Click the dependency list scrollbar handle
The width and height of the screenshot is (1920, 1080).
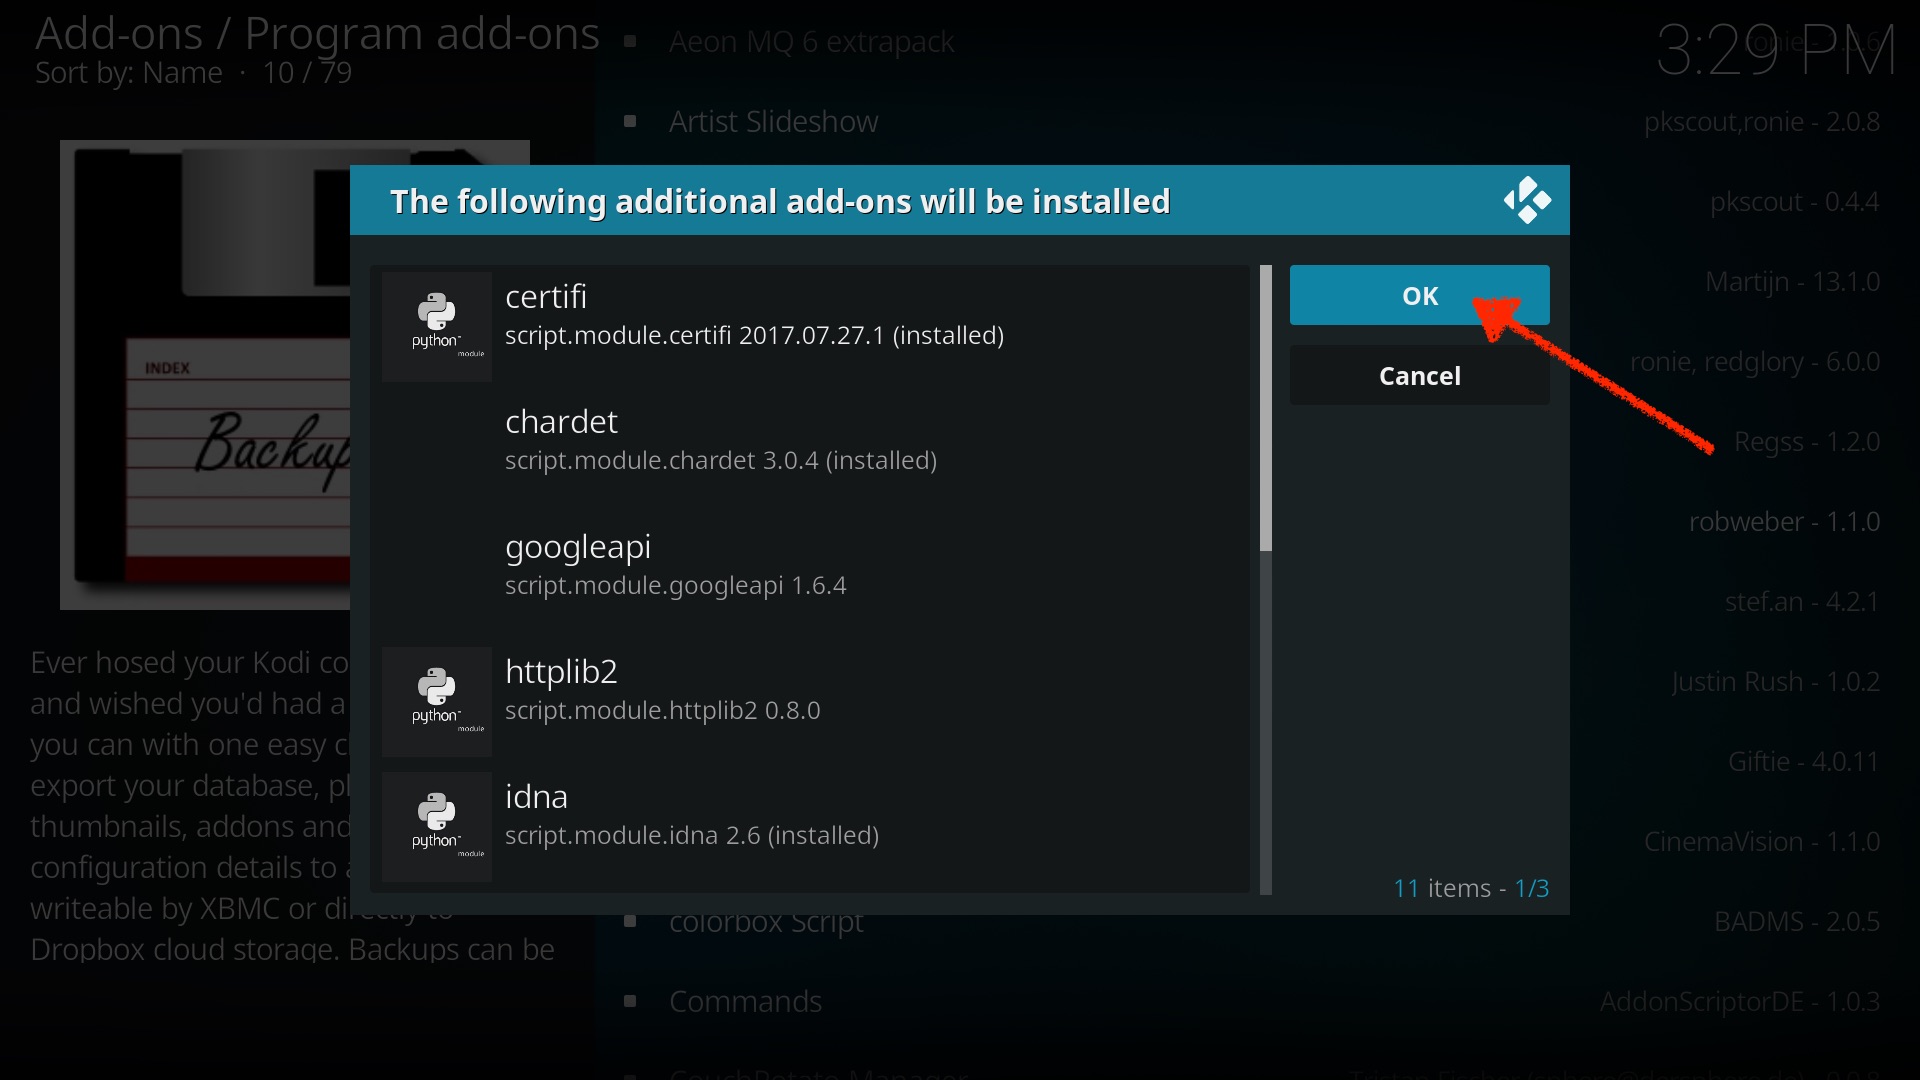pyautogui.click(x=1265, y=408)
